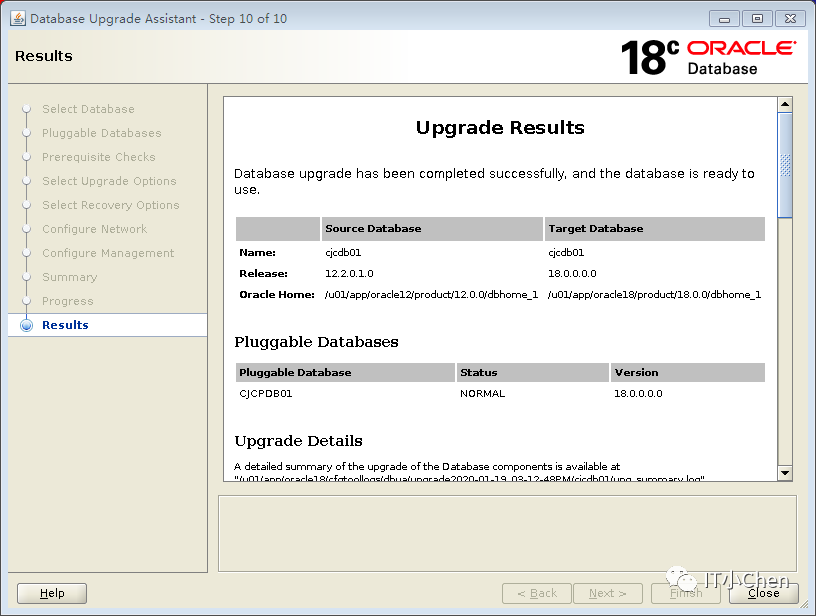Click the Name: row label
This screenshot has width=816, height=616.
tap(257, 253)
